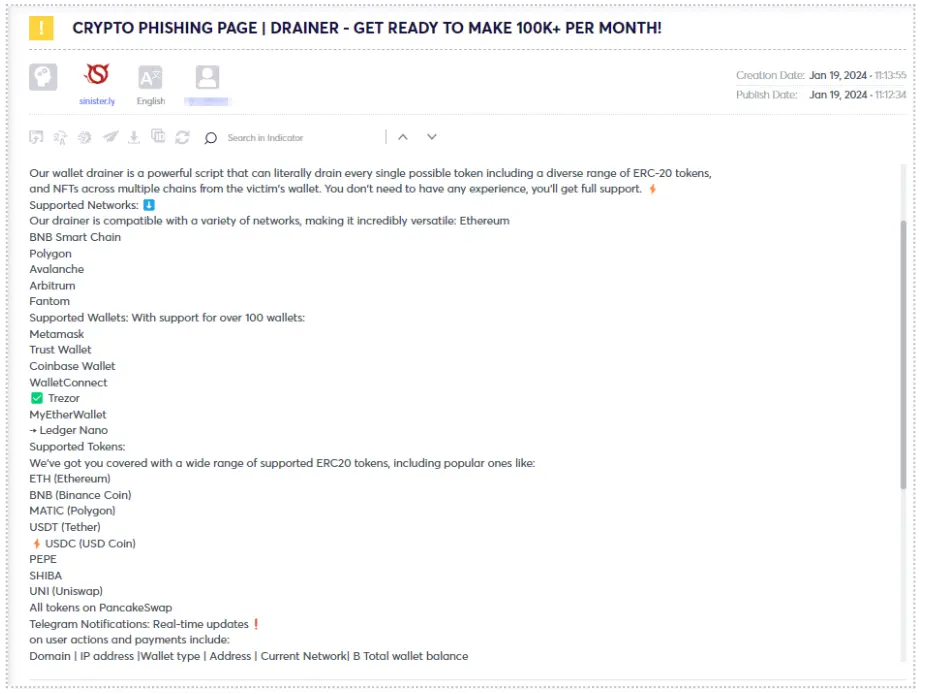
Task: Click the text line "UNI (Uniswap)"
Action: [66, 591]
